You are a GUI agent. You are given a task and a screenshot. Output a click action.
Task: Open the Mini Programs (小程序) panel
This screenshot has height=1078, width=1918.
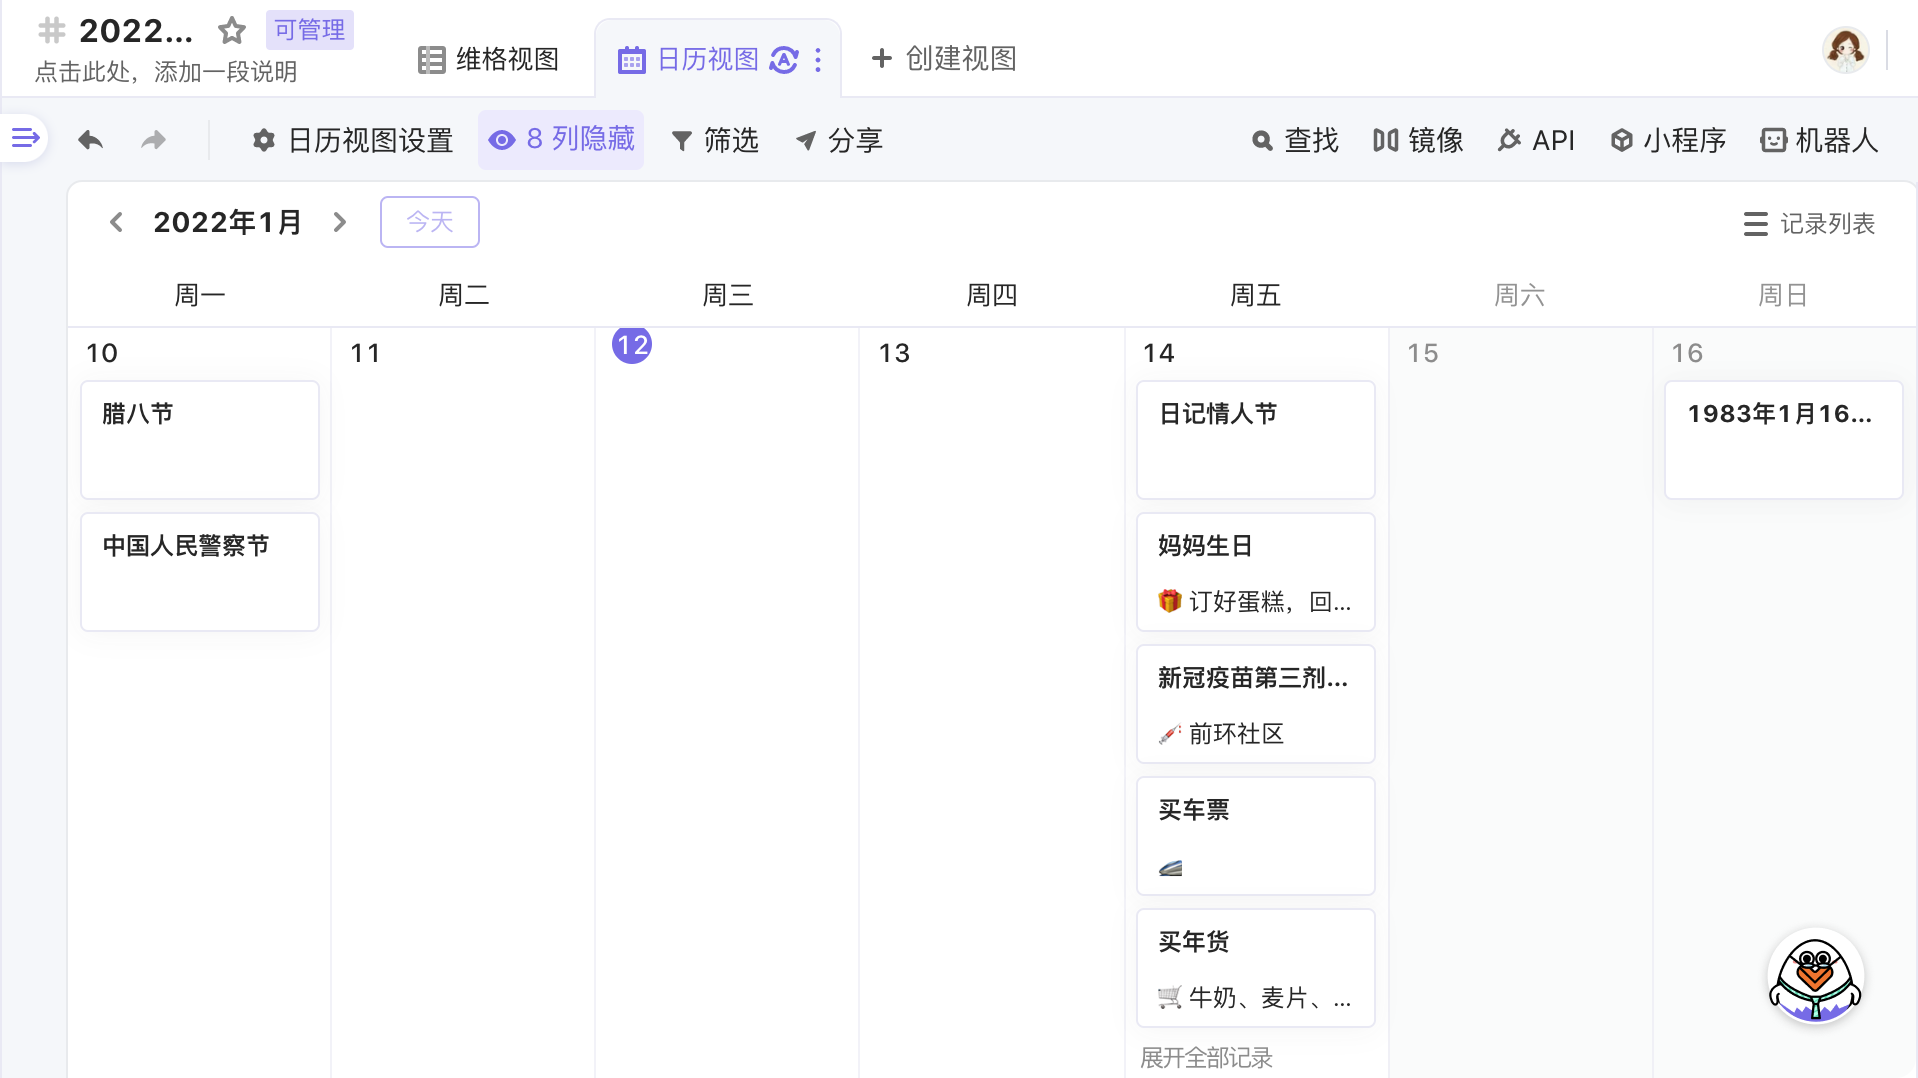tap(1668, 140)
